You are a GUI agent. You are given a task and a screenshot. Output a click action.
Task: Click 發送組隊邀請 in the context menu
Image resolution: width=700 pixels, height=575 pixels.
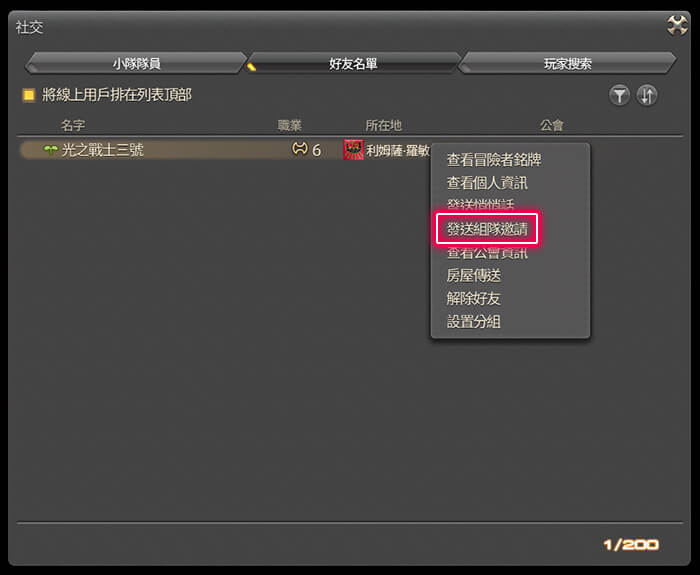coord(487,229)
